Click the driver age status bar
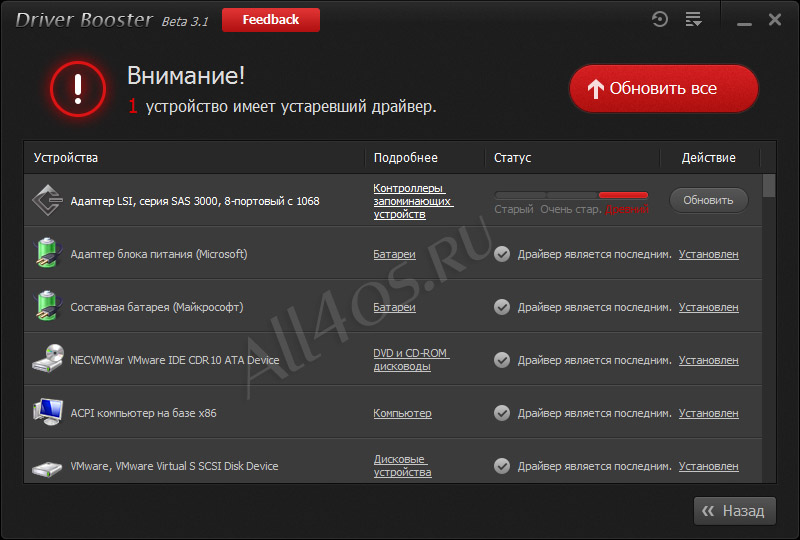The width and height of the screenshot is (800, 540). tap(571, 195)
